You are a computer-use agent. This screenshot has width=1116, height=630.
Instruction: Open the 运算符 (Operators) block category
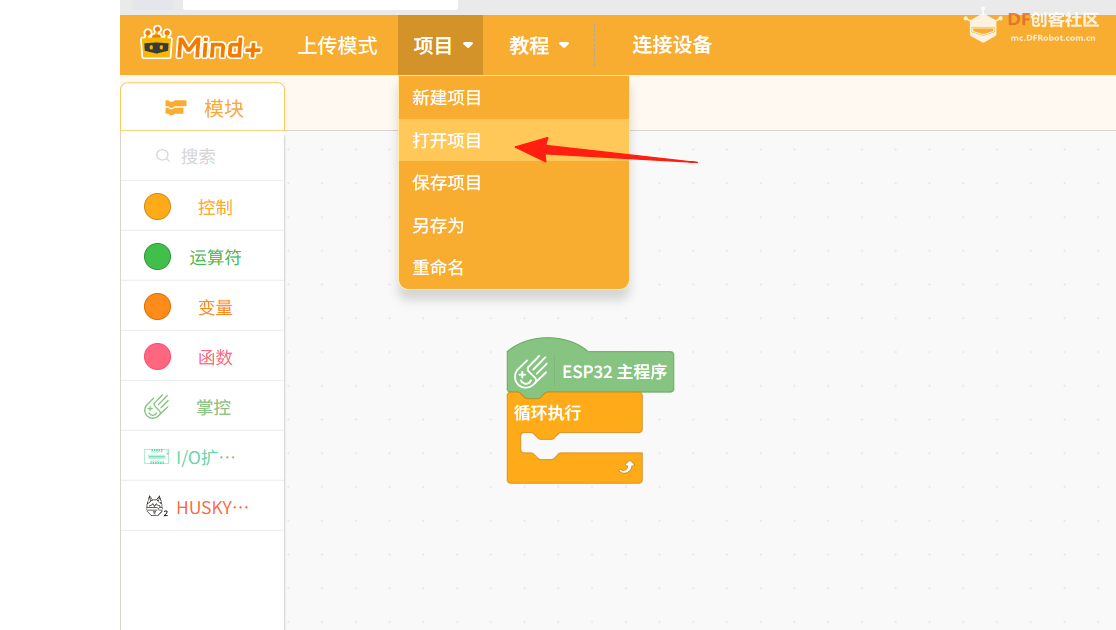click(157, 256)
